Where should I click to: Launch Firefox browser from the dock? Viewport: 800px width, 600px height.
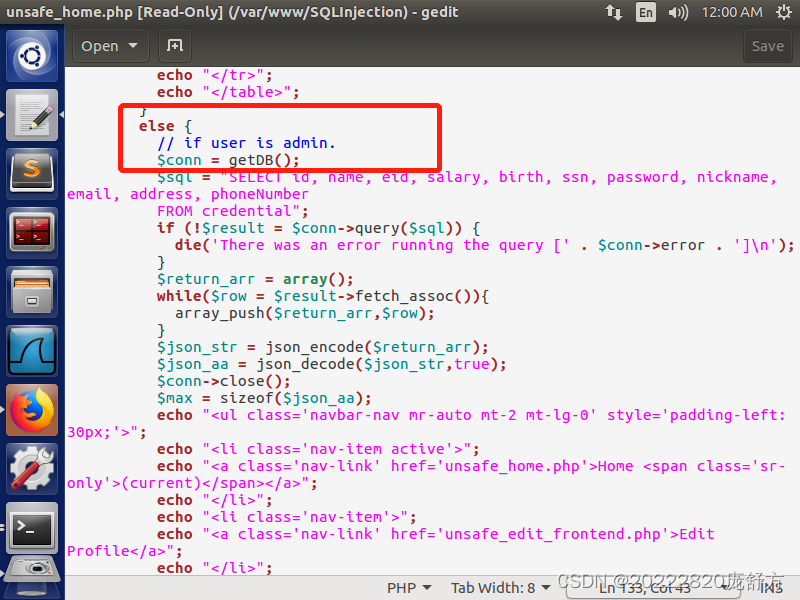coord(32,410)
